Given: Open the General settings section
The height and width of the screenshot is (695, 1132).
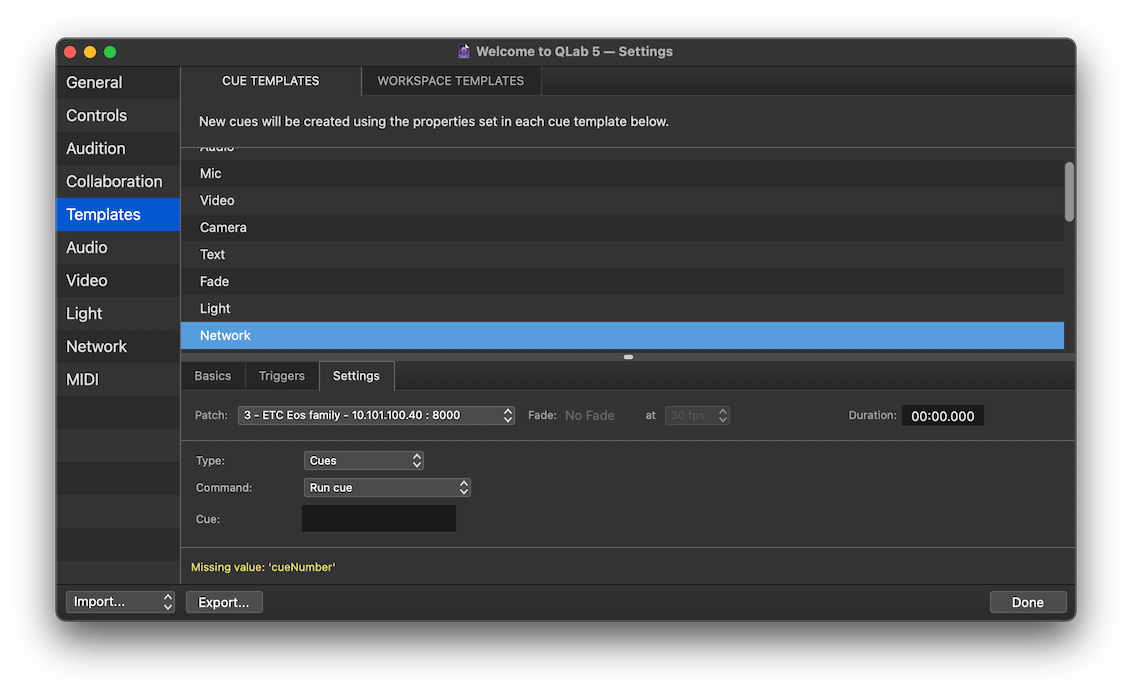Looking at the screenshot, I should tap(118, 82).
